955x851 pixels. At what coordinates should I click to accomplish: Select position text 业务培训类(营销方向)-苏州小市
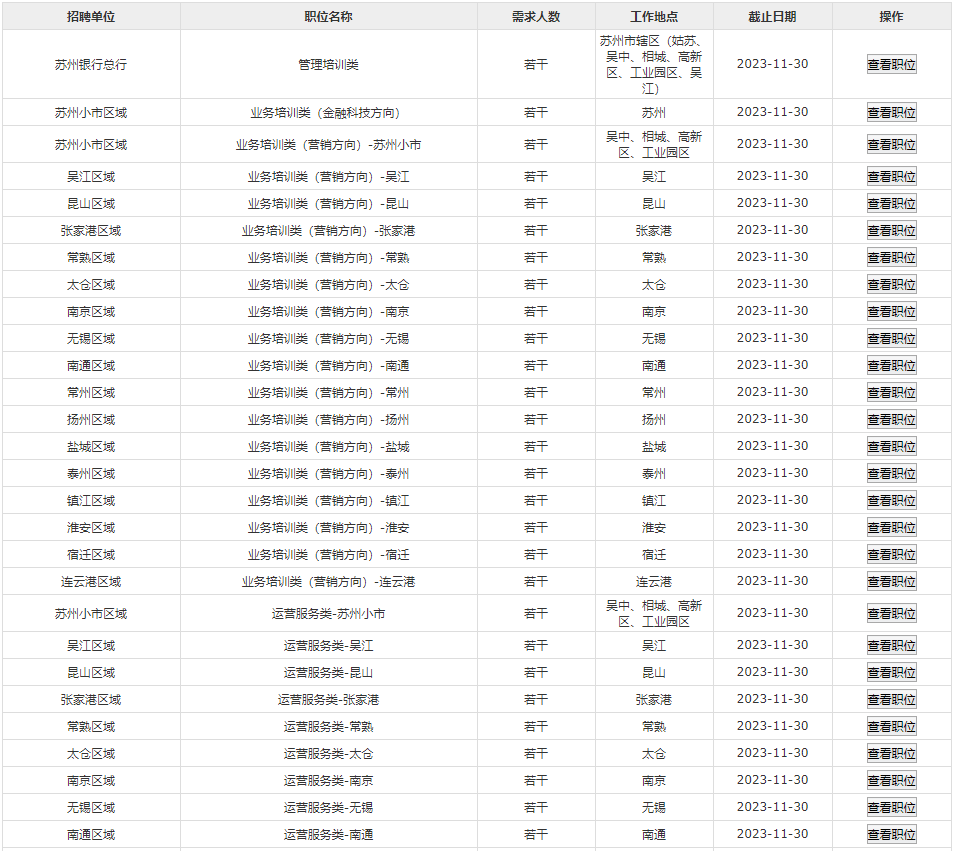click(x=328, y=145)
